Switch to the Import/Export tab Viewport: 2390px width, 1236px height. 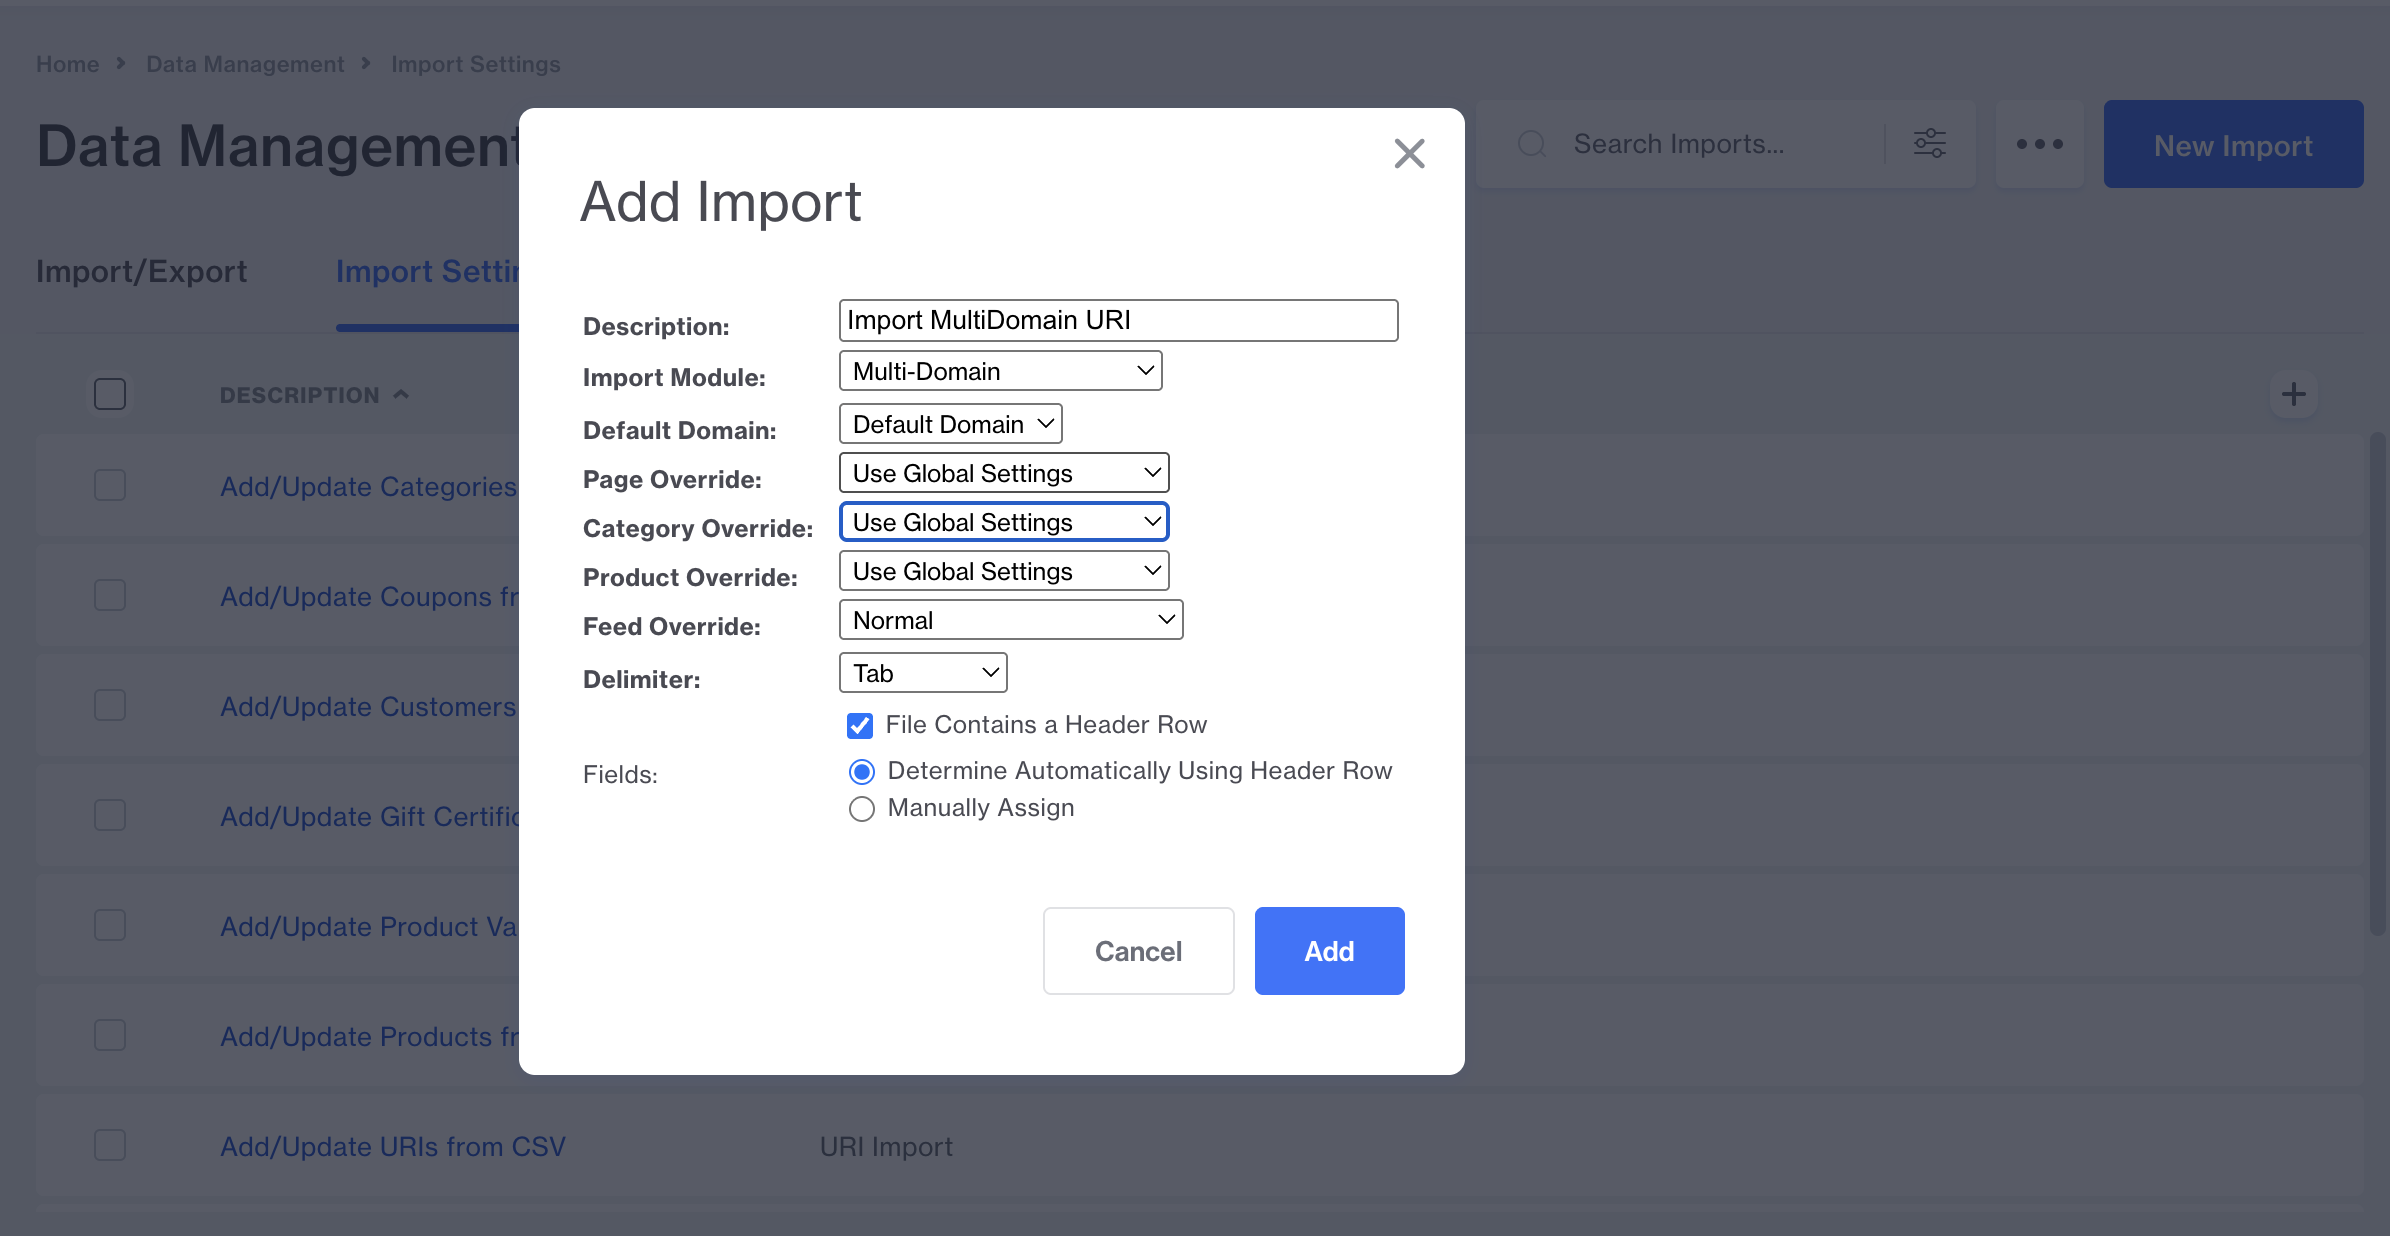pyautogui.click(x=141, y=272)
